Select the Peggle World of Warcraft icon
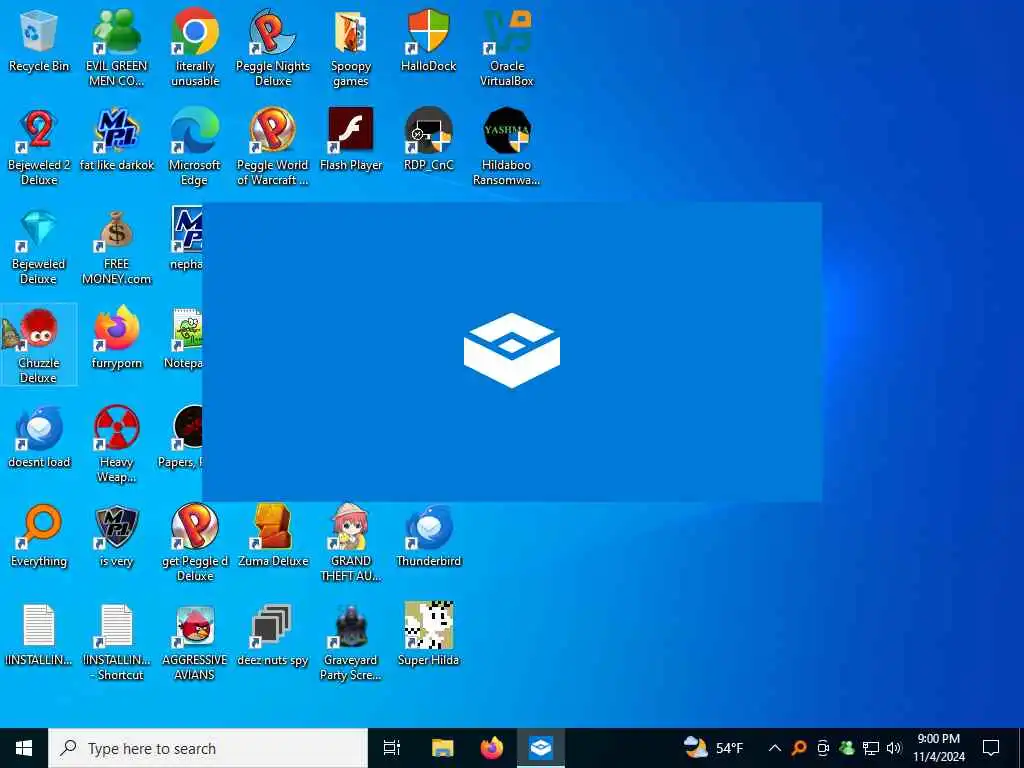1024x768 pixels. [272, 146]
